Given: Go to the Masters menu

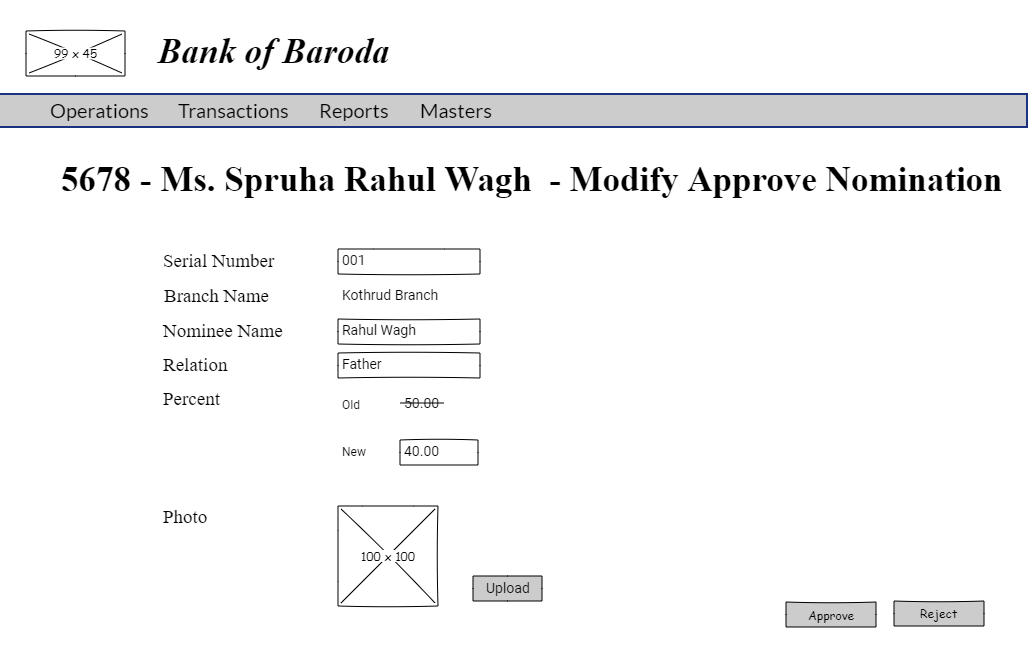Looking at the screenshot, I should point(455,111).
